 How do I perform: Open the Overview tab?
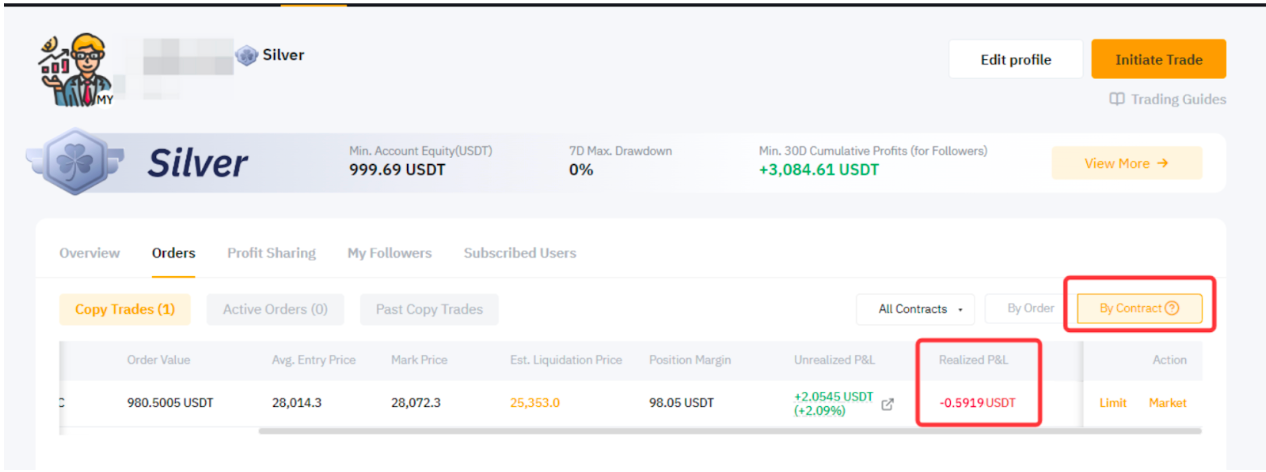[89, 253]
